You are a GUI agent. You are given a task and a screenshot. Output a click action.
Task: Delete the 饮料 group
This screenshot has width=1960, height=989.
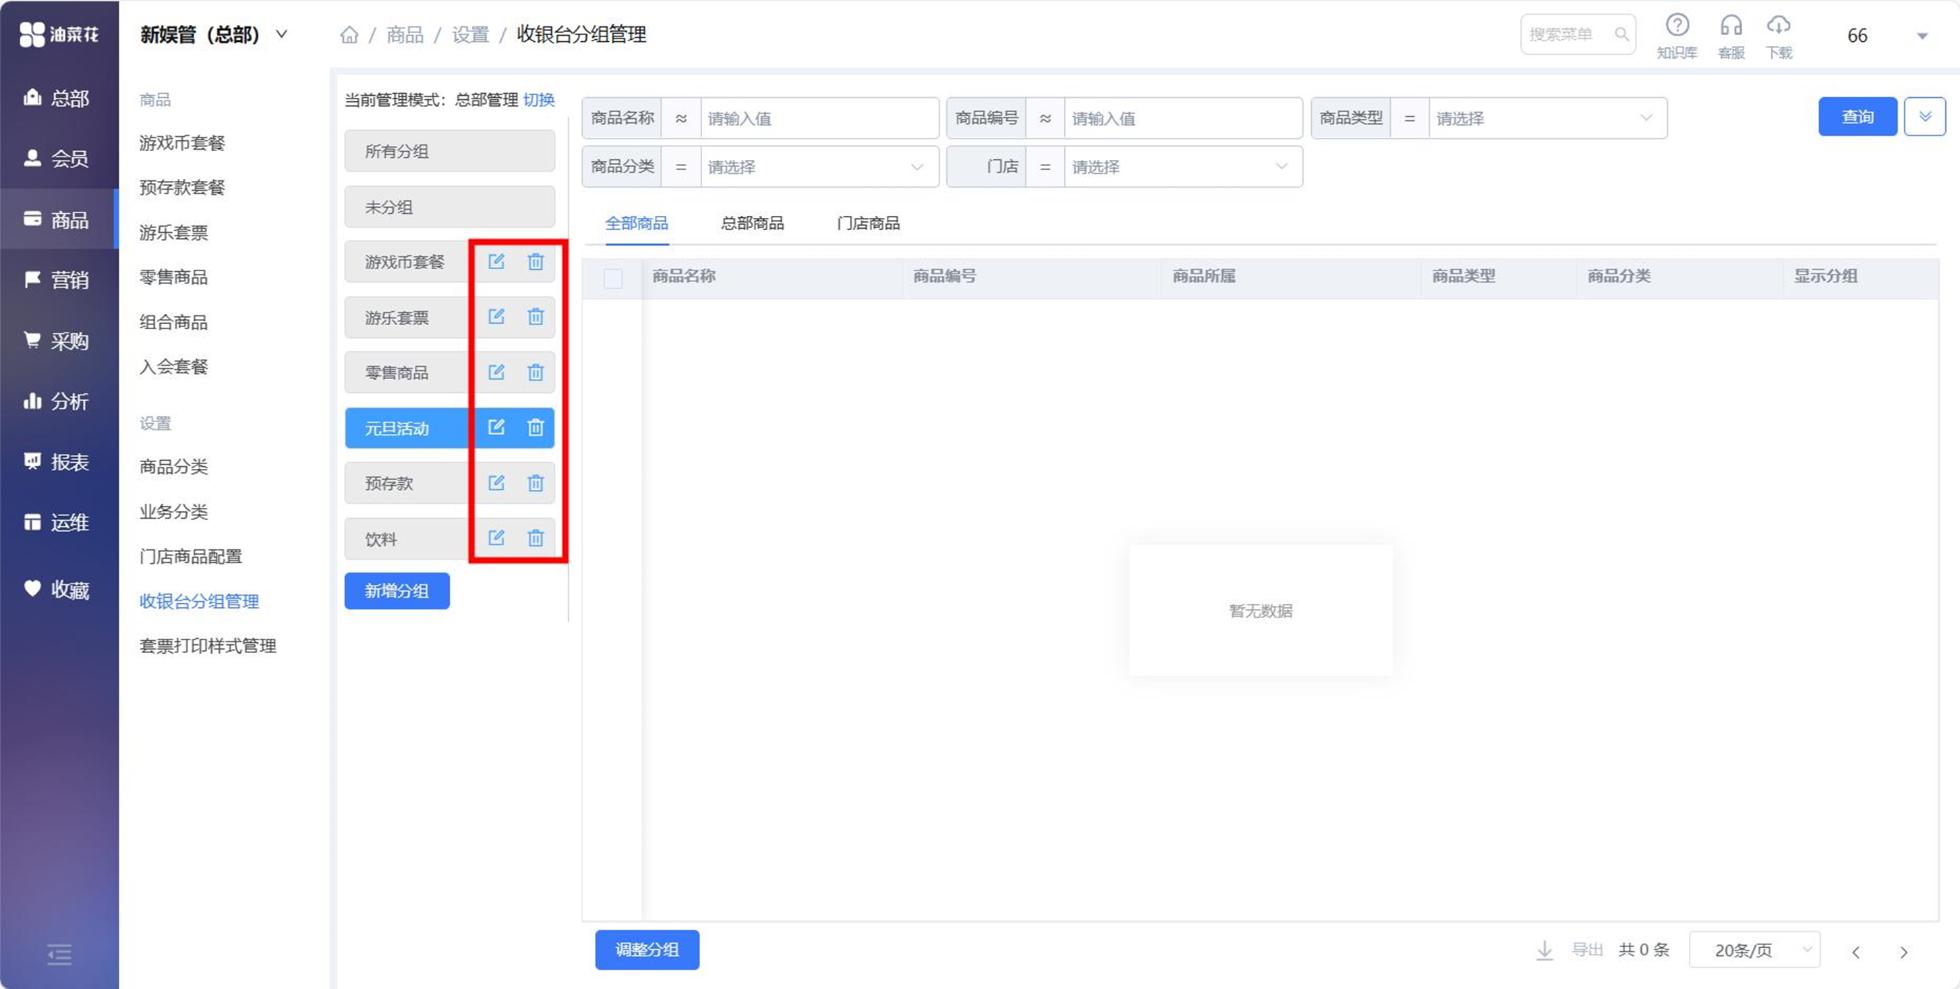pyautogui.click(x=536, y=538)
